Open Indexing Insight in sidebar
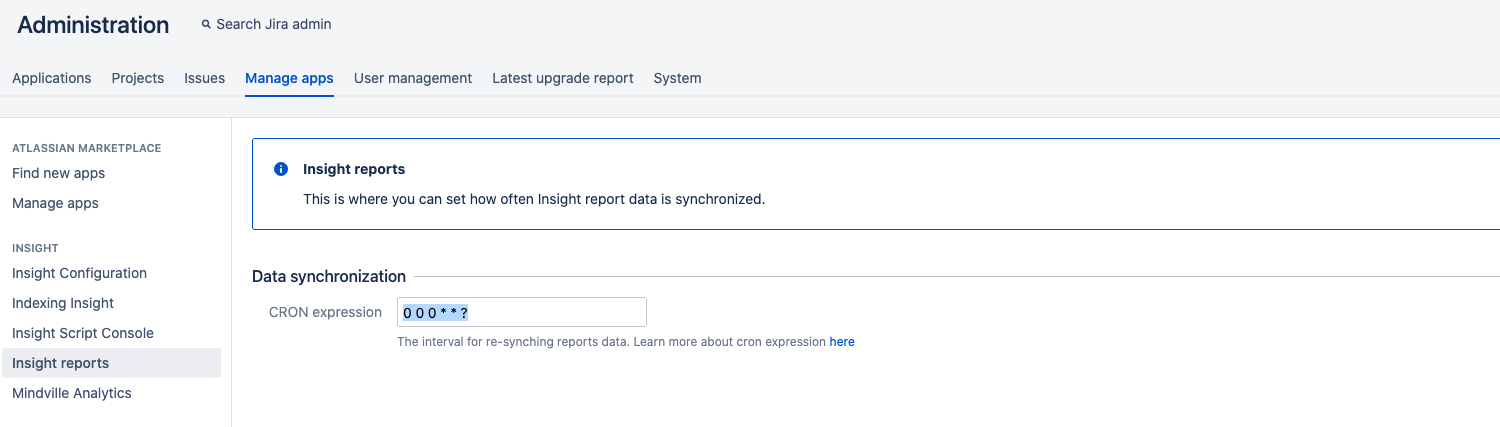Viewport: 1500px width, 427px height. 63,303
